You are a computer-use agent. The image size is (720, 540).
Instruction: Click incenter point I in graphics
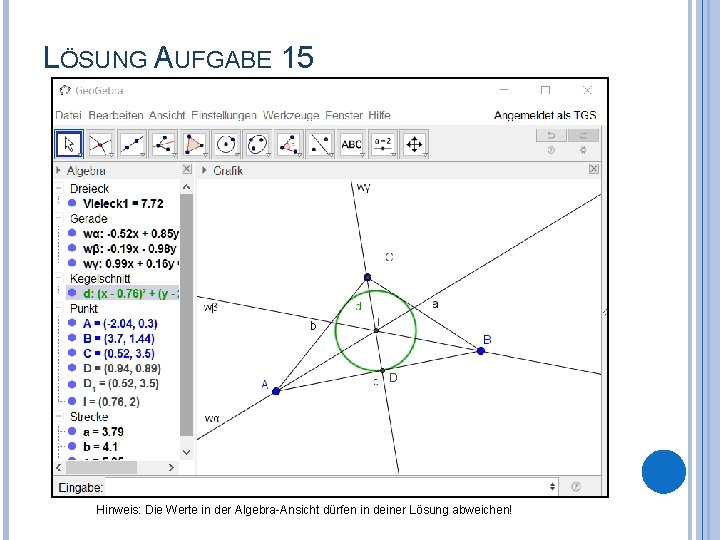click(376, 330)
